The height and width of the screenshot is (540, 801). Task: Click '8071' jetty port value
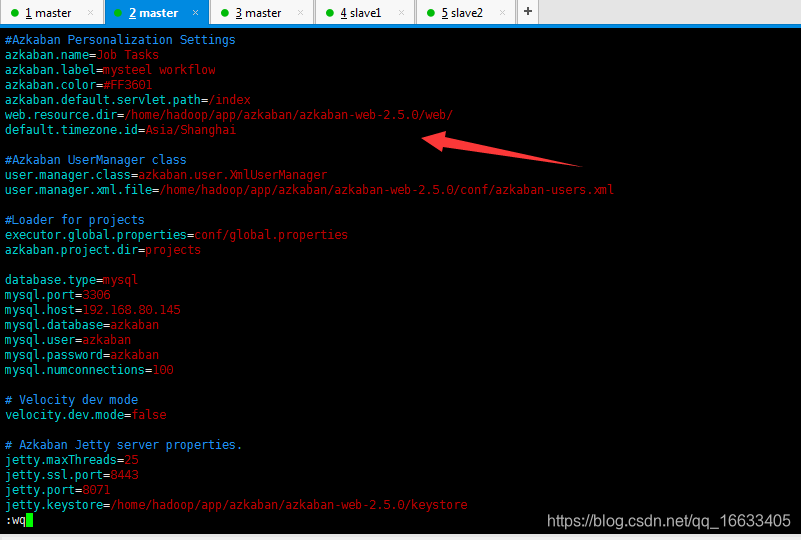point(97,489)
